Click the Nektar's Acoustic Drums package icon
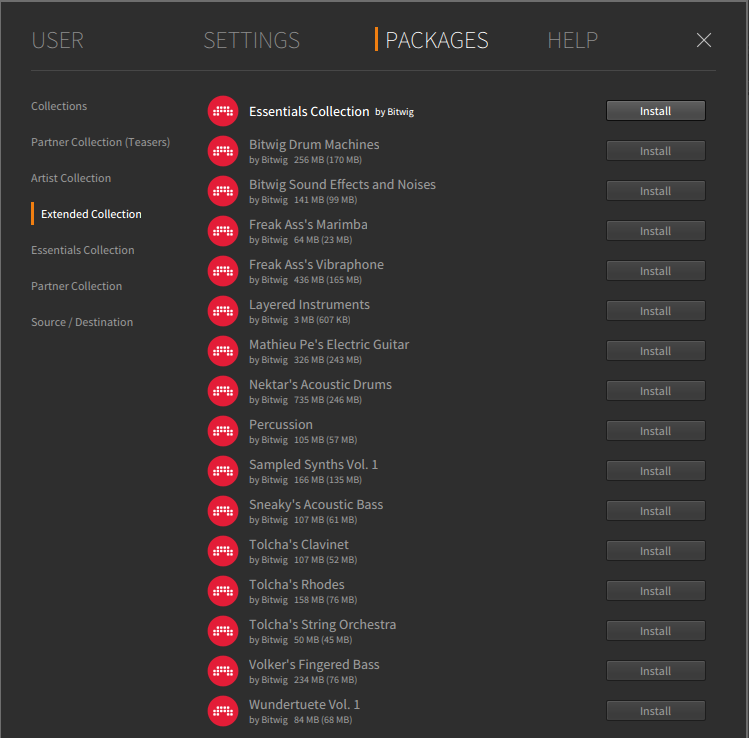The width and height of the screenshot is (749, 738). (x=223, y=391)
